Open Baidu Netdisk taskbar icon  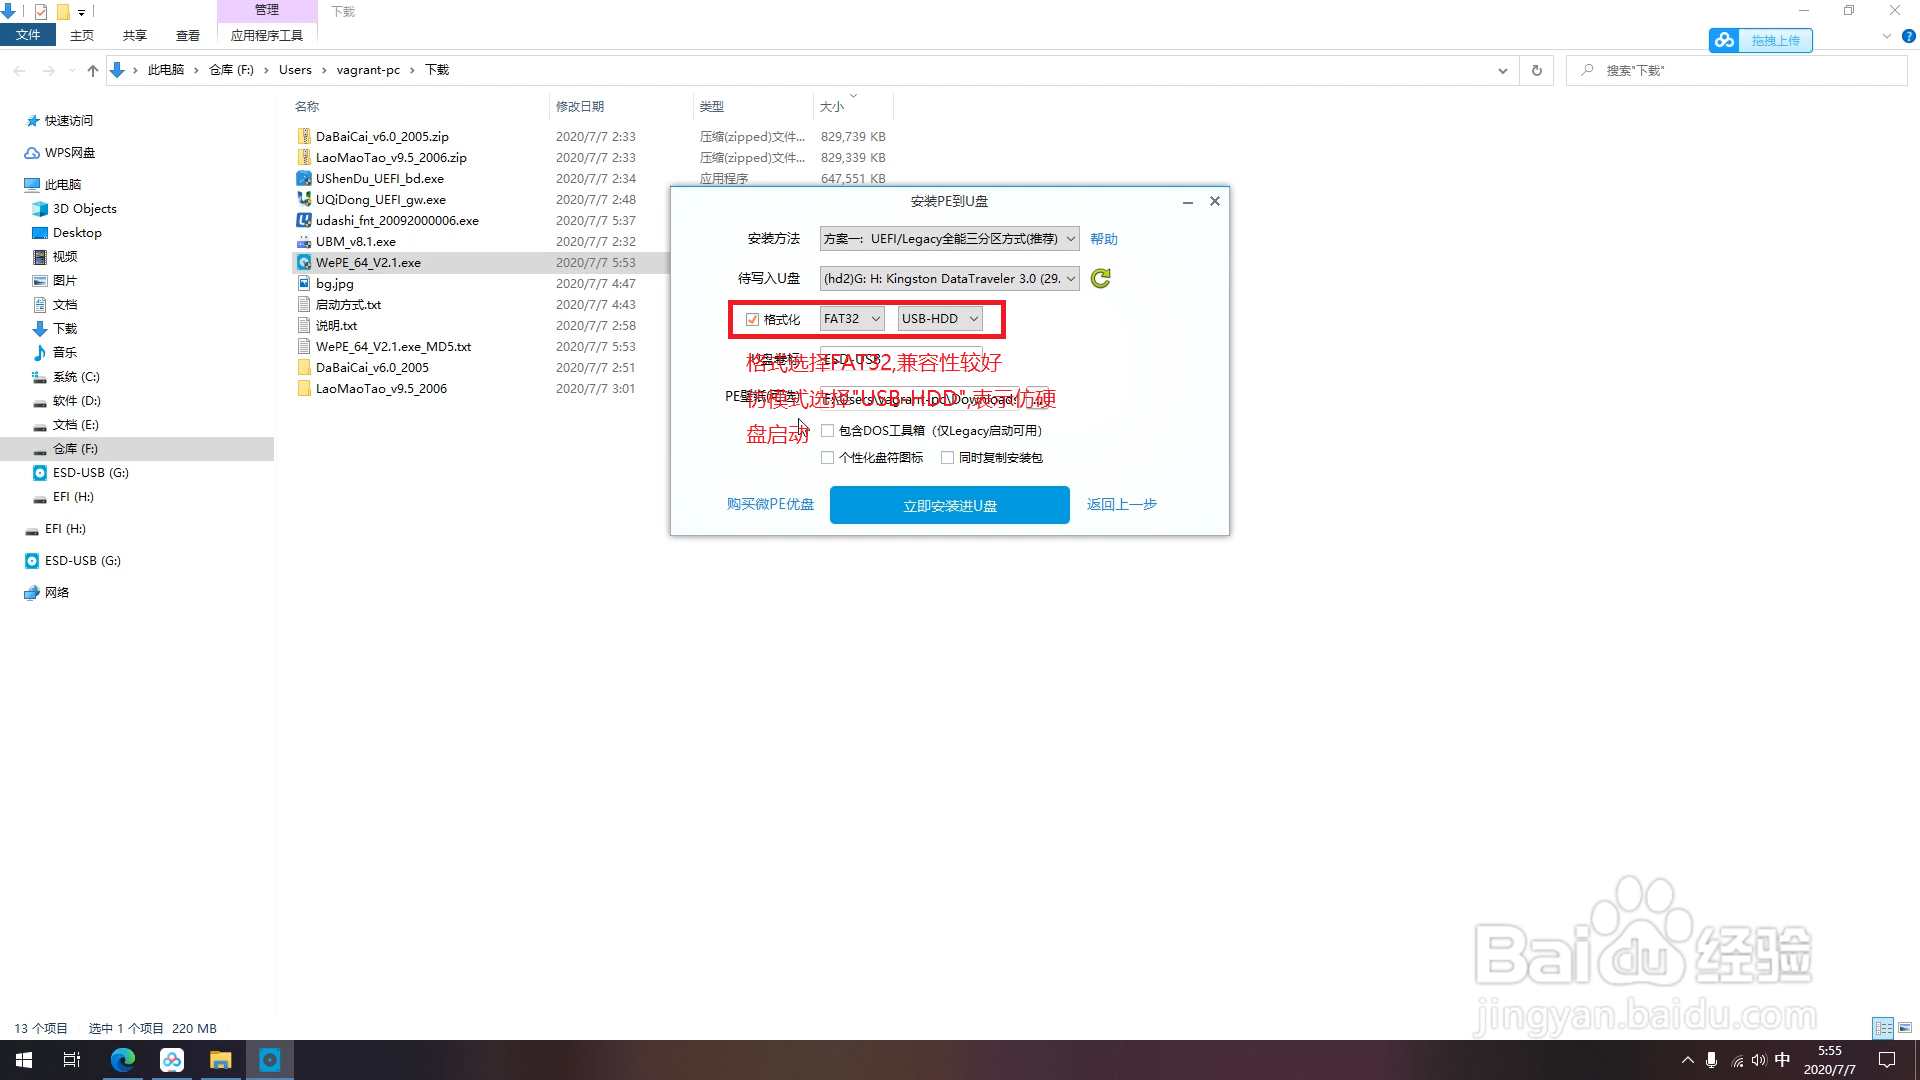[x=172, y=1060]
